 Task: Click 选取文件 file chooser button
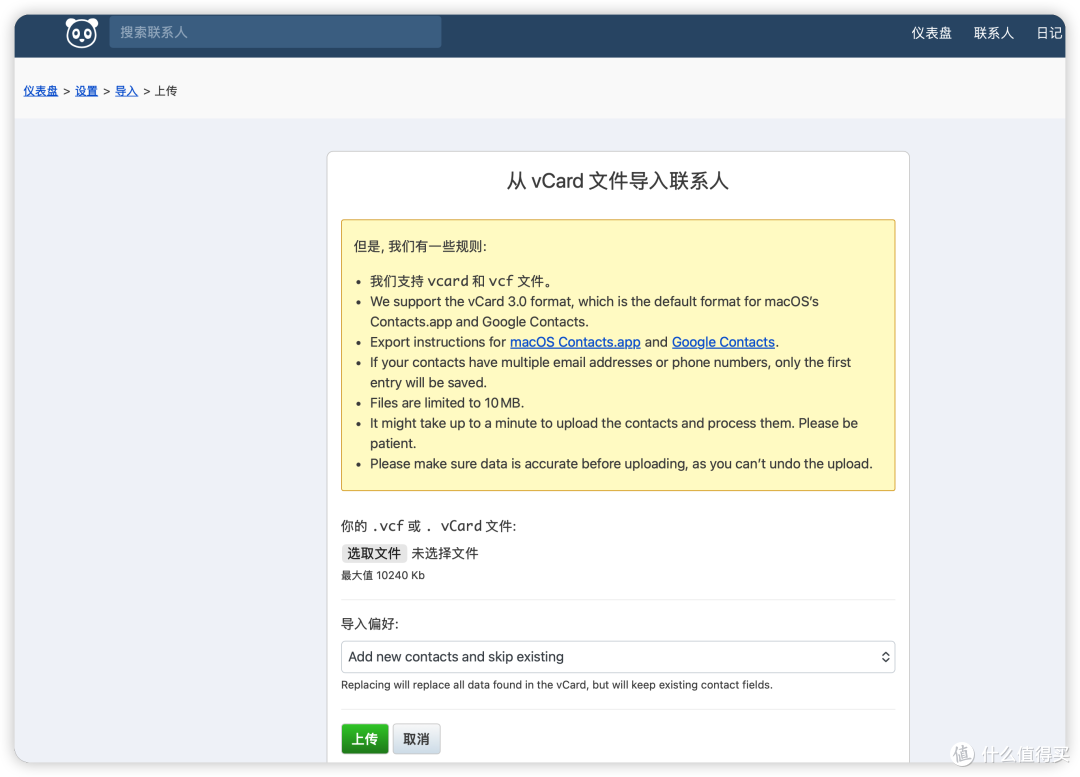(x=373, y=553)
